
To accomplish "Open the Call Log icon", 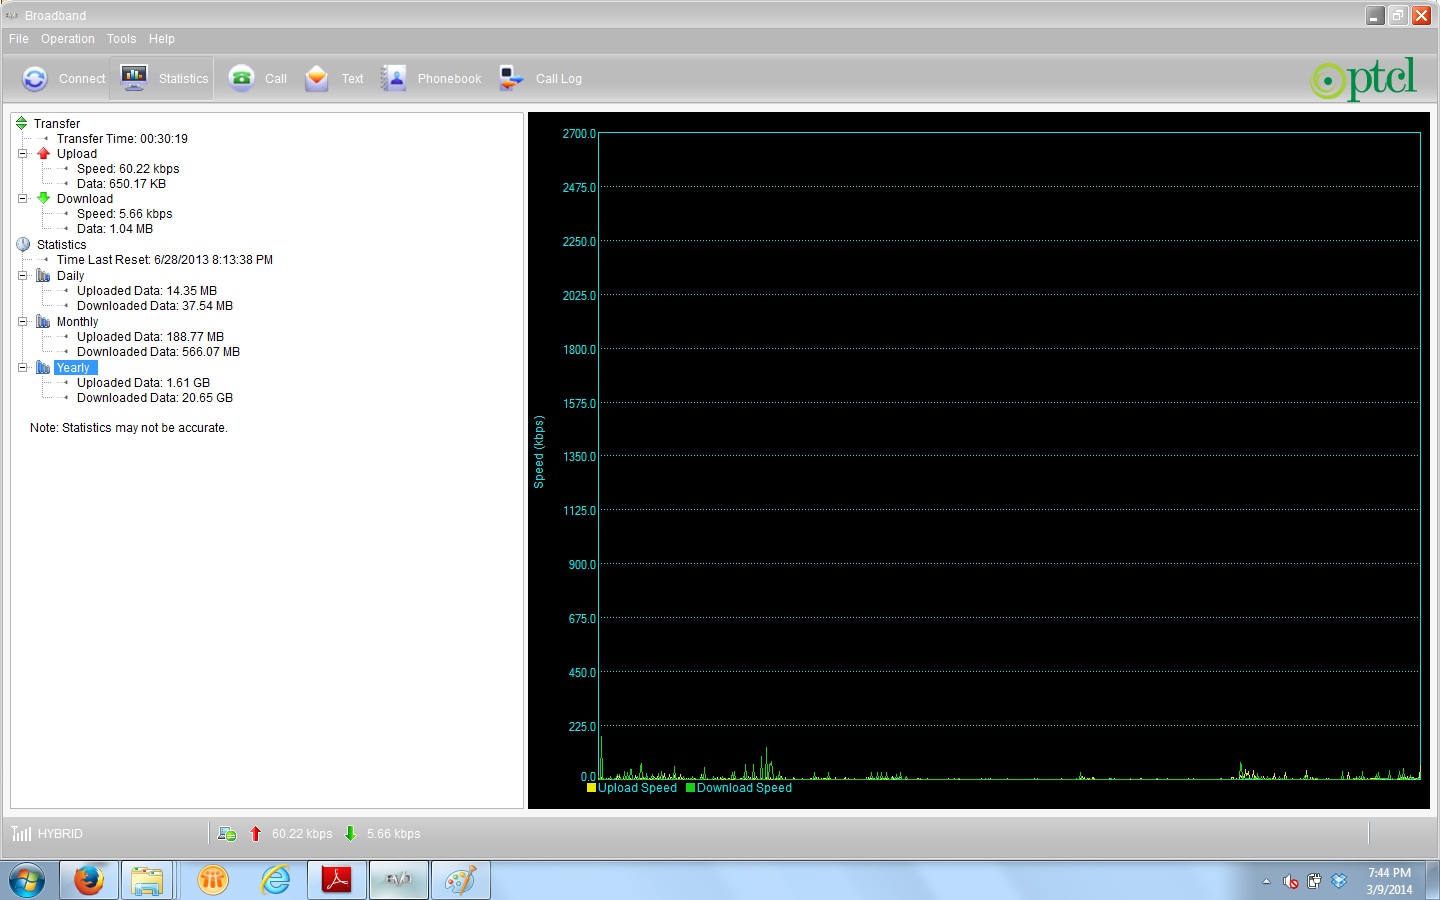I will coord(511,78).
